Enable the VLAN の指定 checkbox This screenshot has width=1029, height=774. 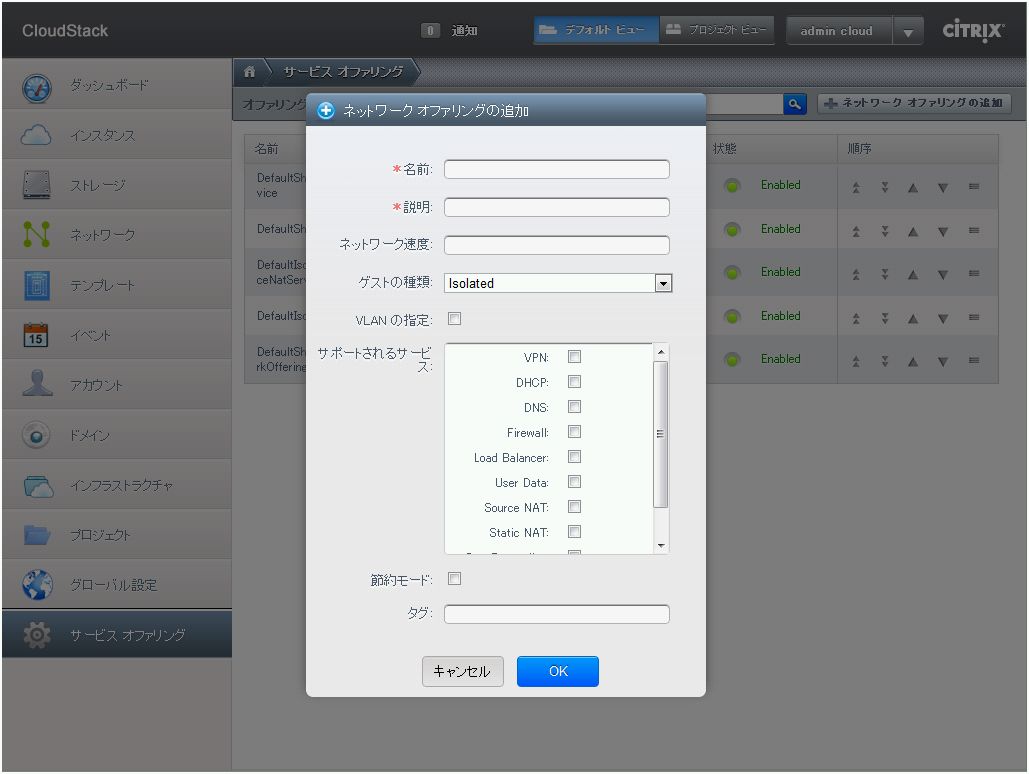pos(455,316)
